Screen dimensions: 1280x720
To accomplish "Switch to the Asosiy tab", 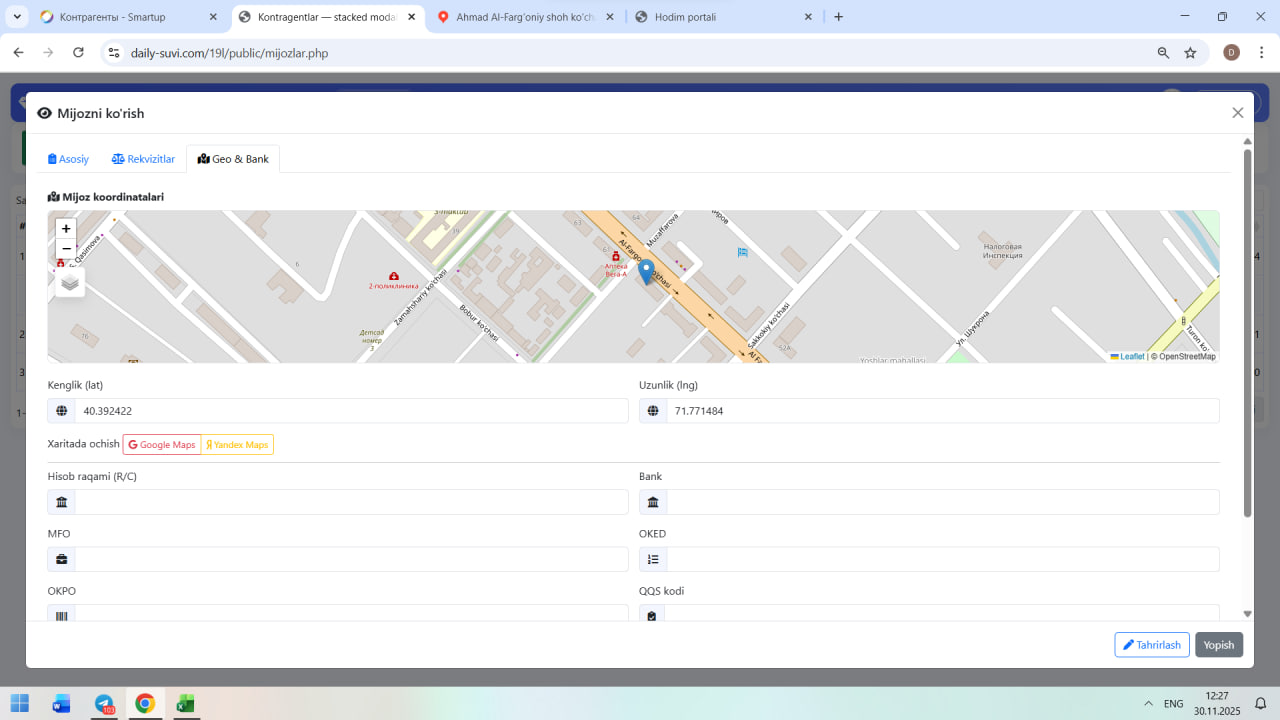I will coord(69,159).
